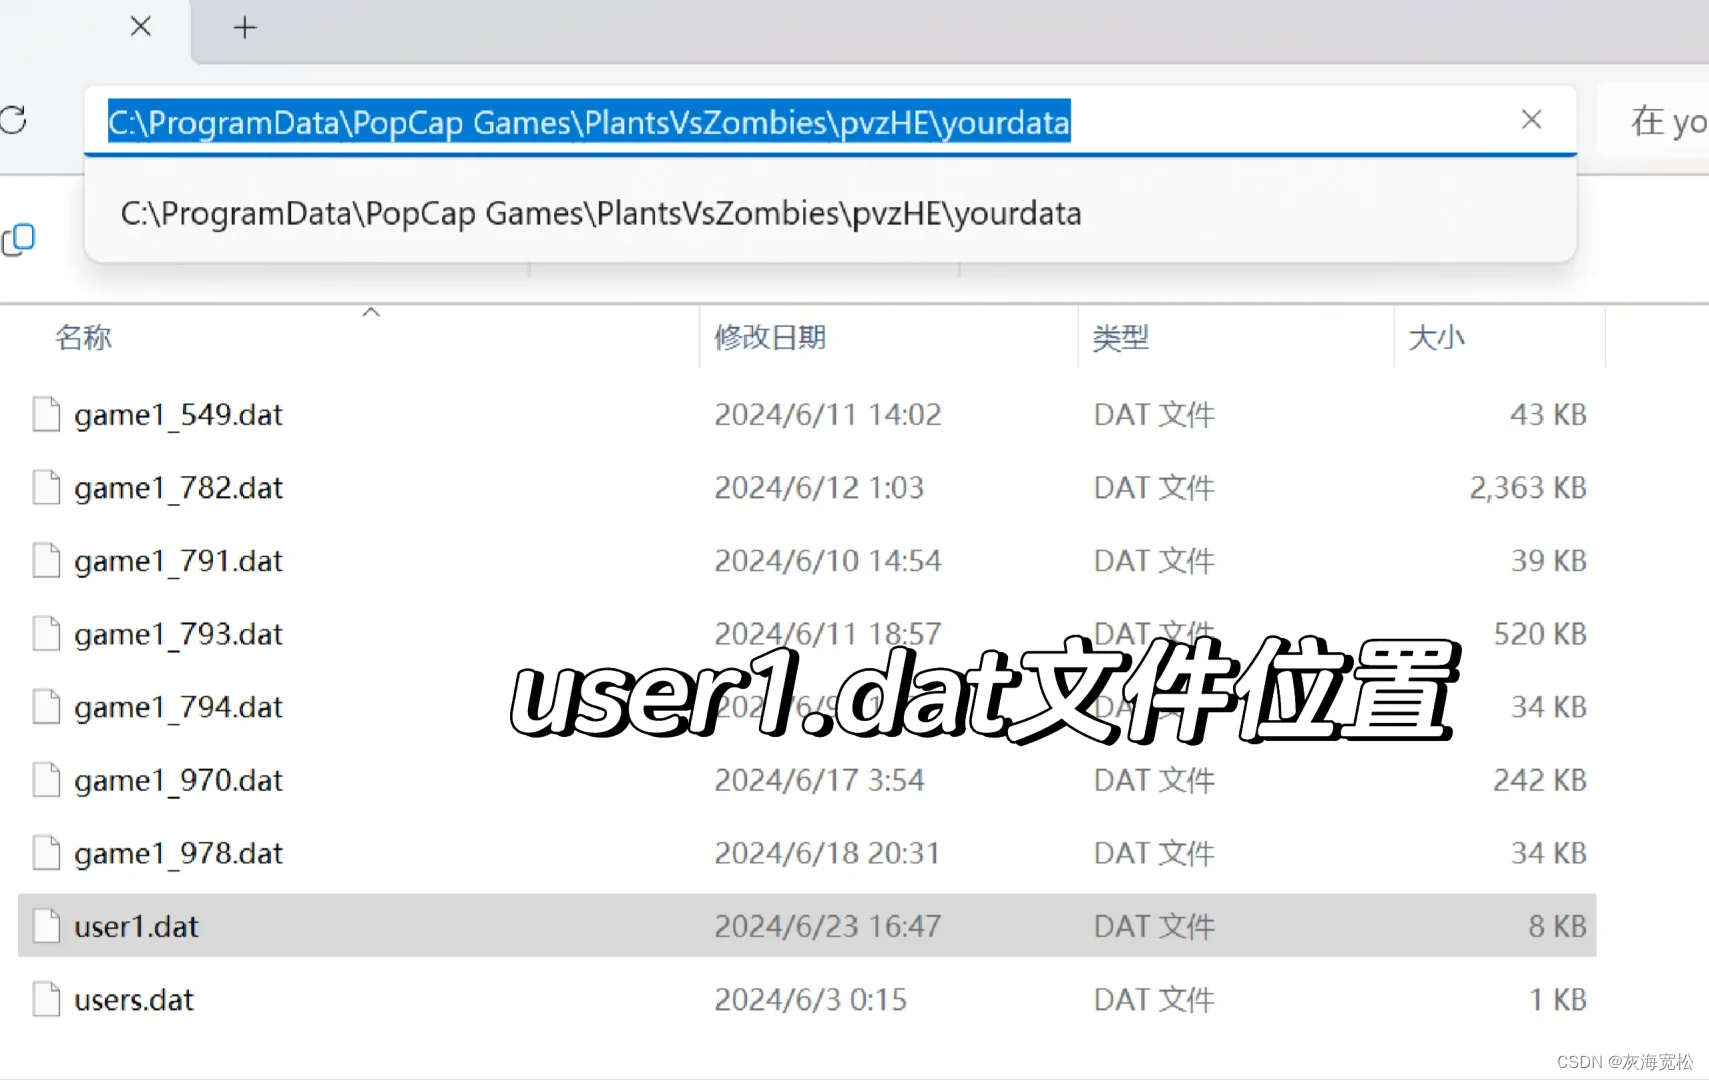This screenshot has width=1709, height=1080.
Task: Sort by 修改日期 column header
Action: click(x=770, y=337)
